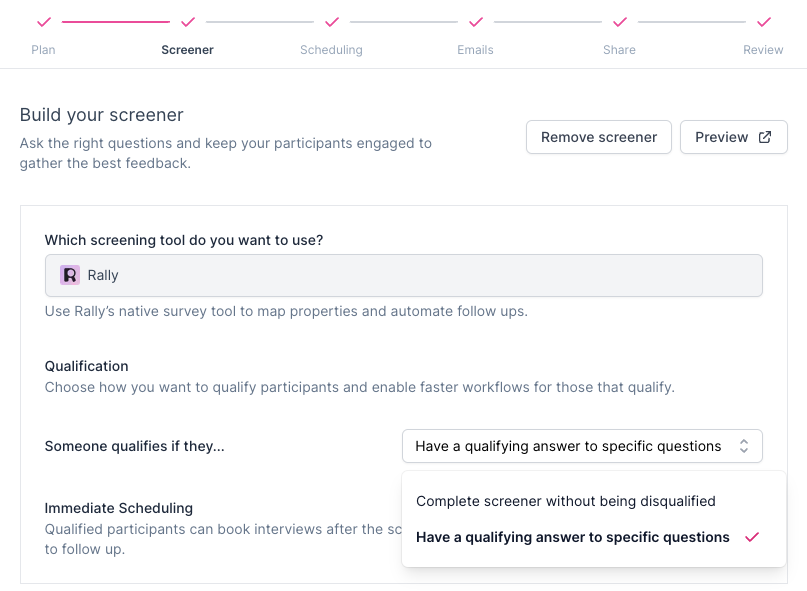
Task: Click the Emails step checkmark icon
Action: pos(475,21)
